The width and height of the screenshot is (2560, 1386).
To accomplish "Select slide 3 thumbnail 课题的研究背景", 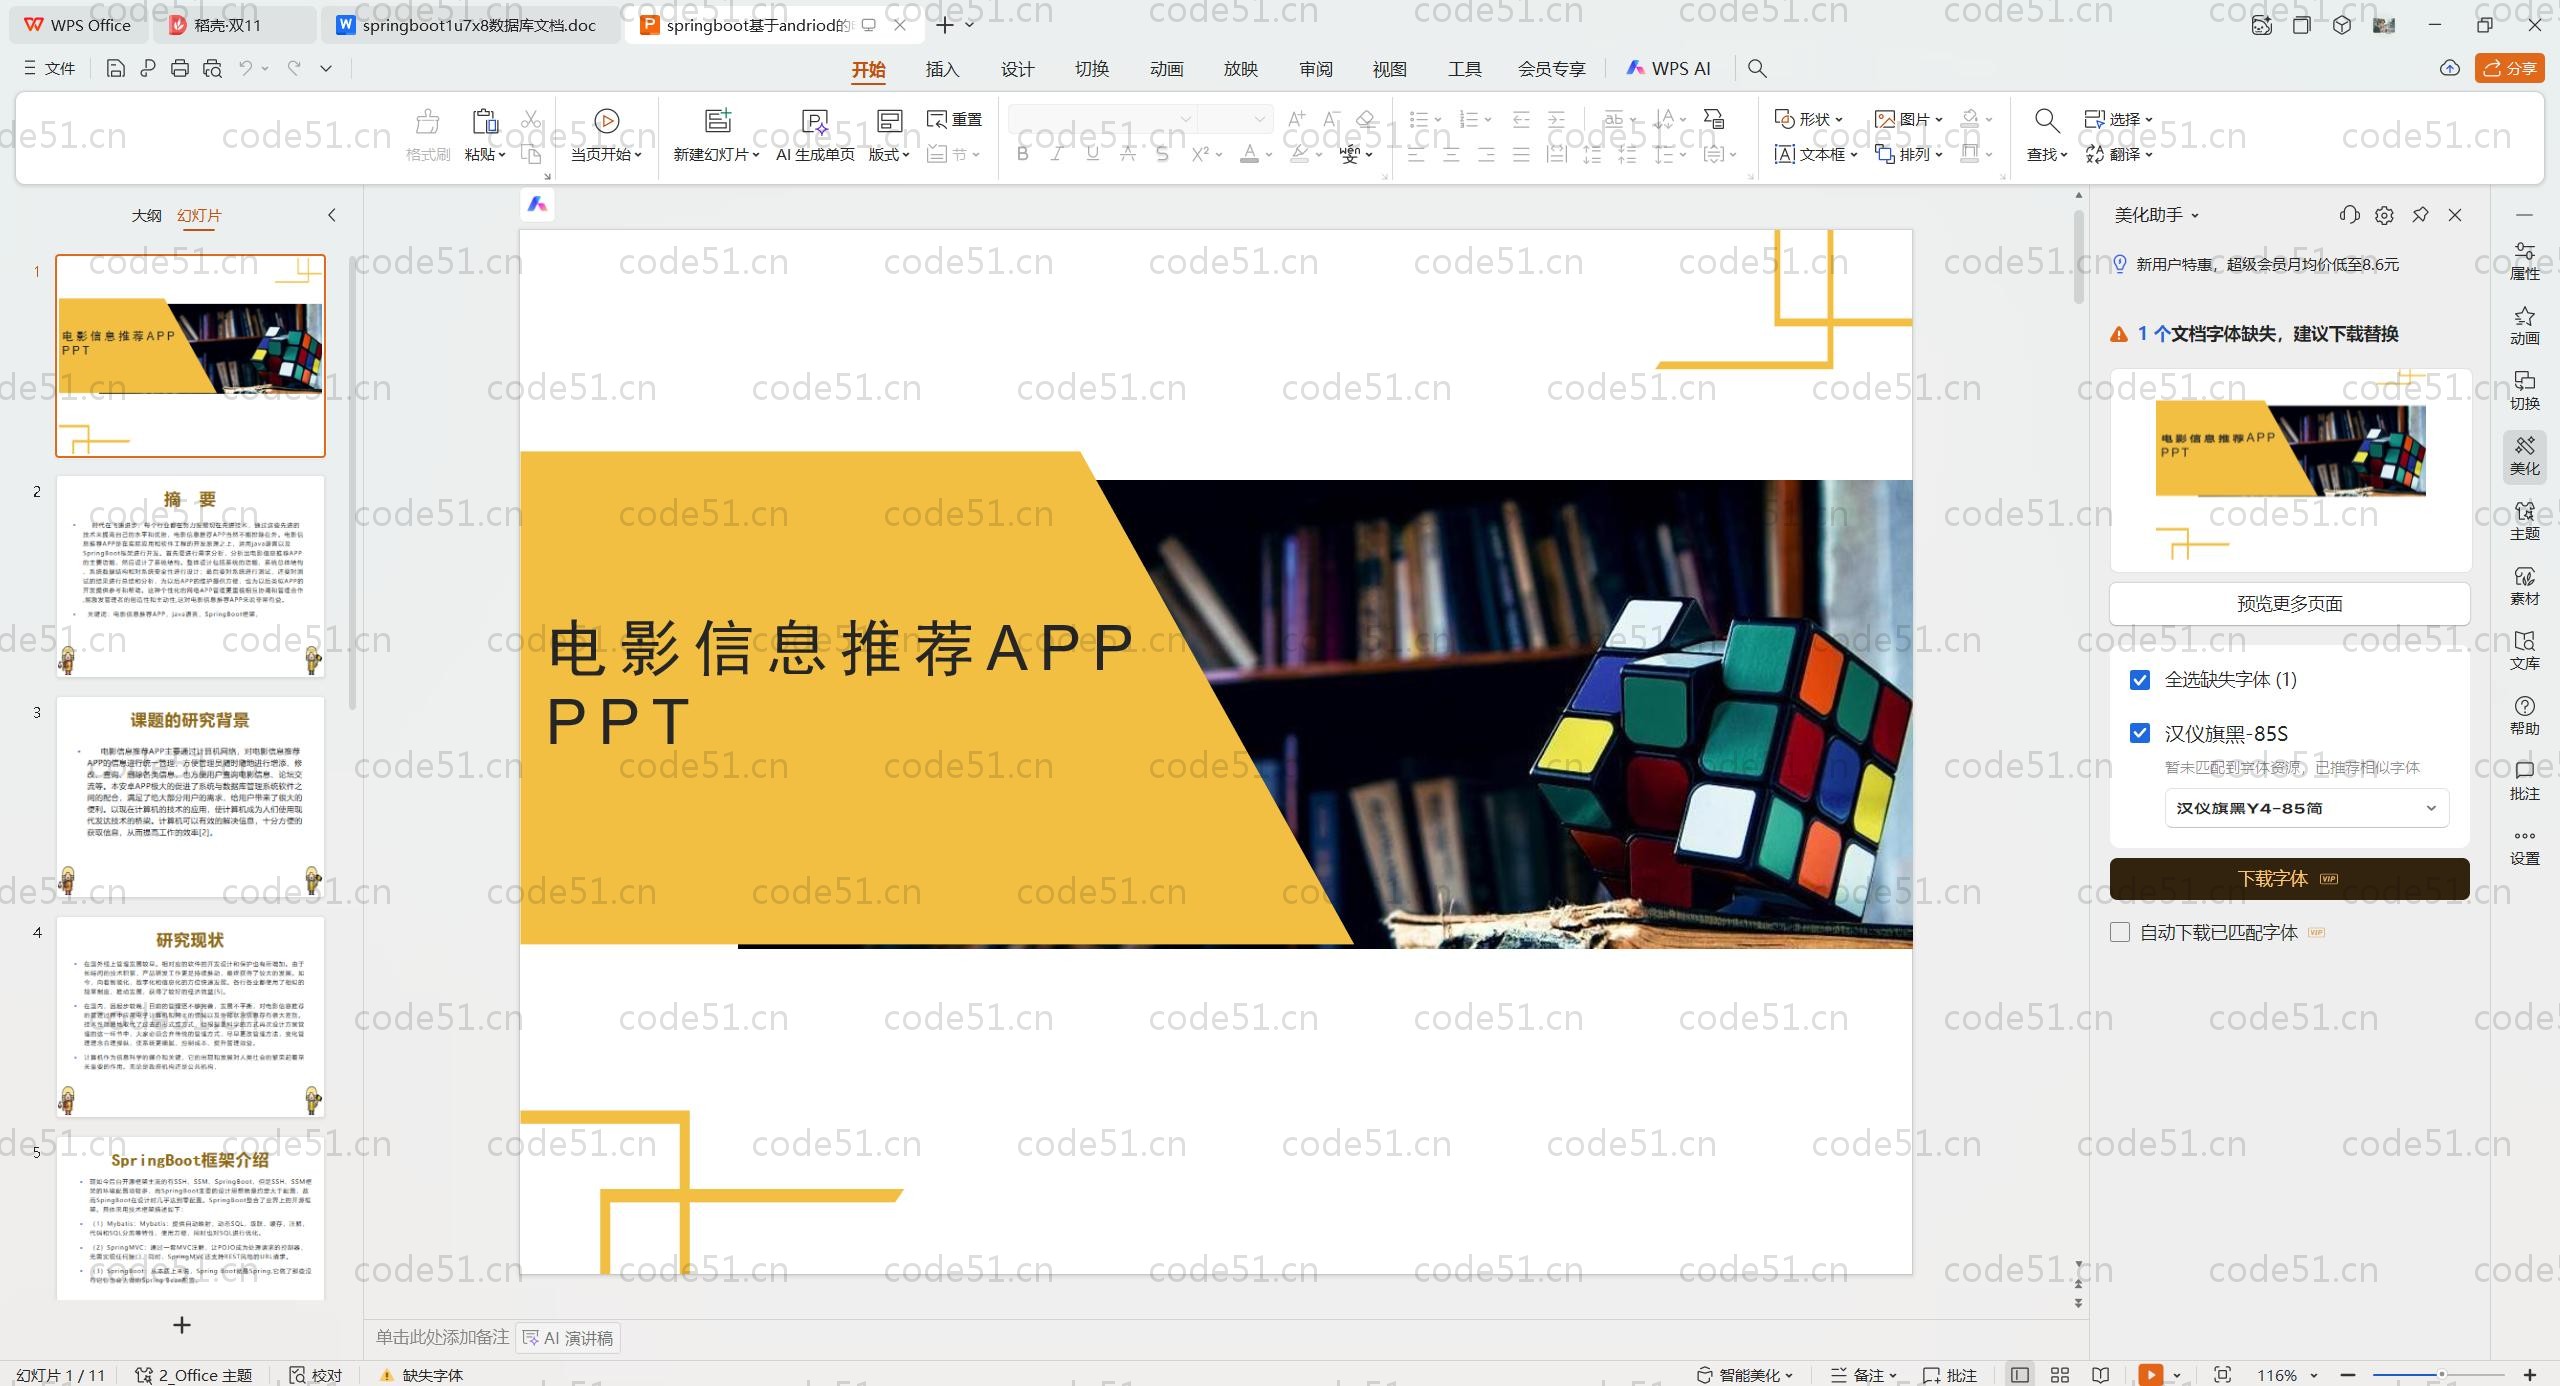I will click(190, 796).
